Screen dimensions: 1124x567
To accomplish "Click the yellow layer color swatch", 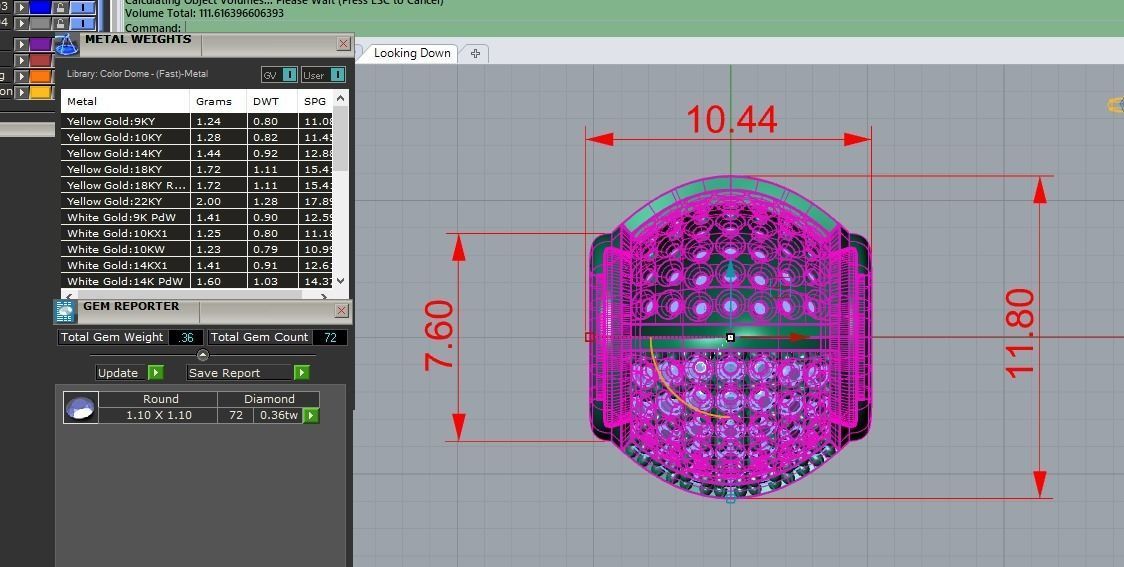I will (40, 92).
